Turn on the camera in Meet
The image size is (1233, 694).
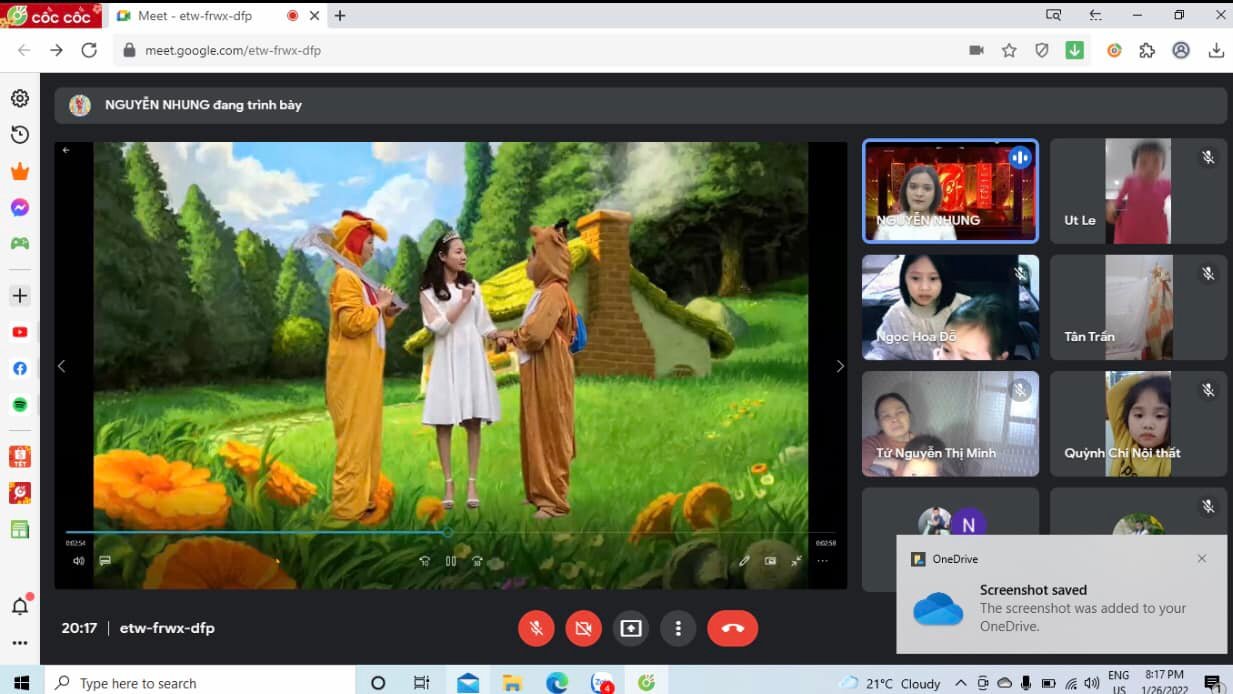click(x=583, y=628)
